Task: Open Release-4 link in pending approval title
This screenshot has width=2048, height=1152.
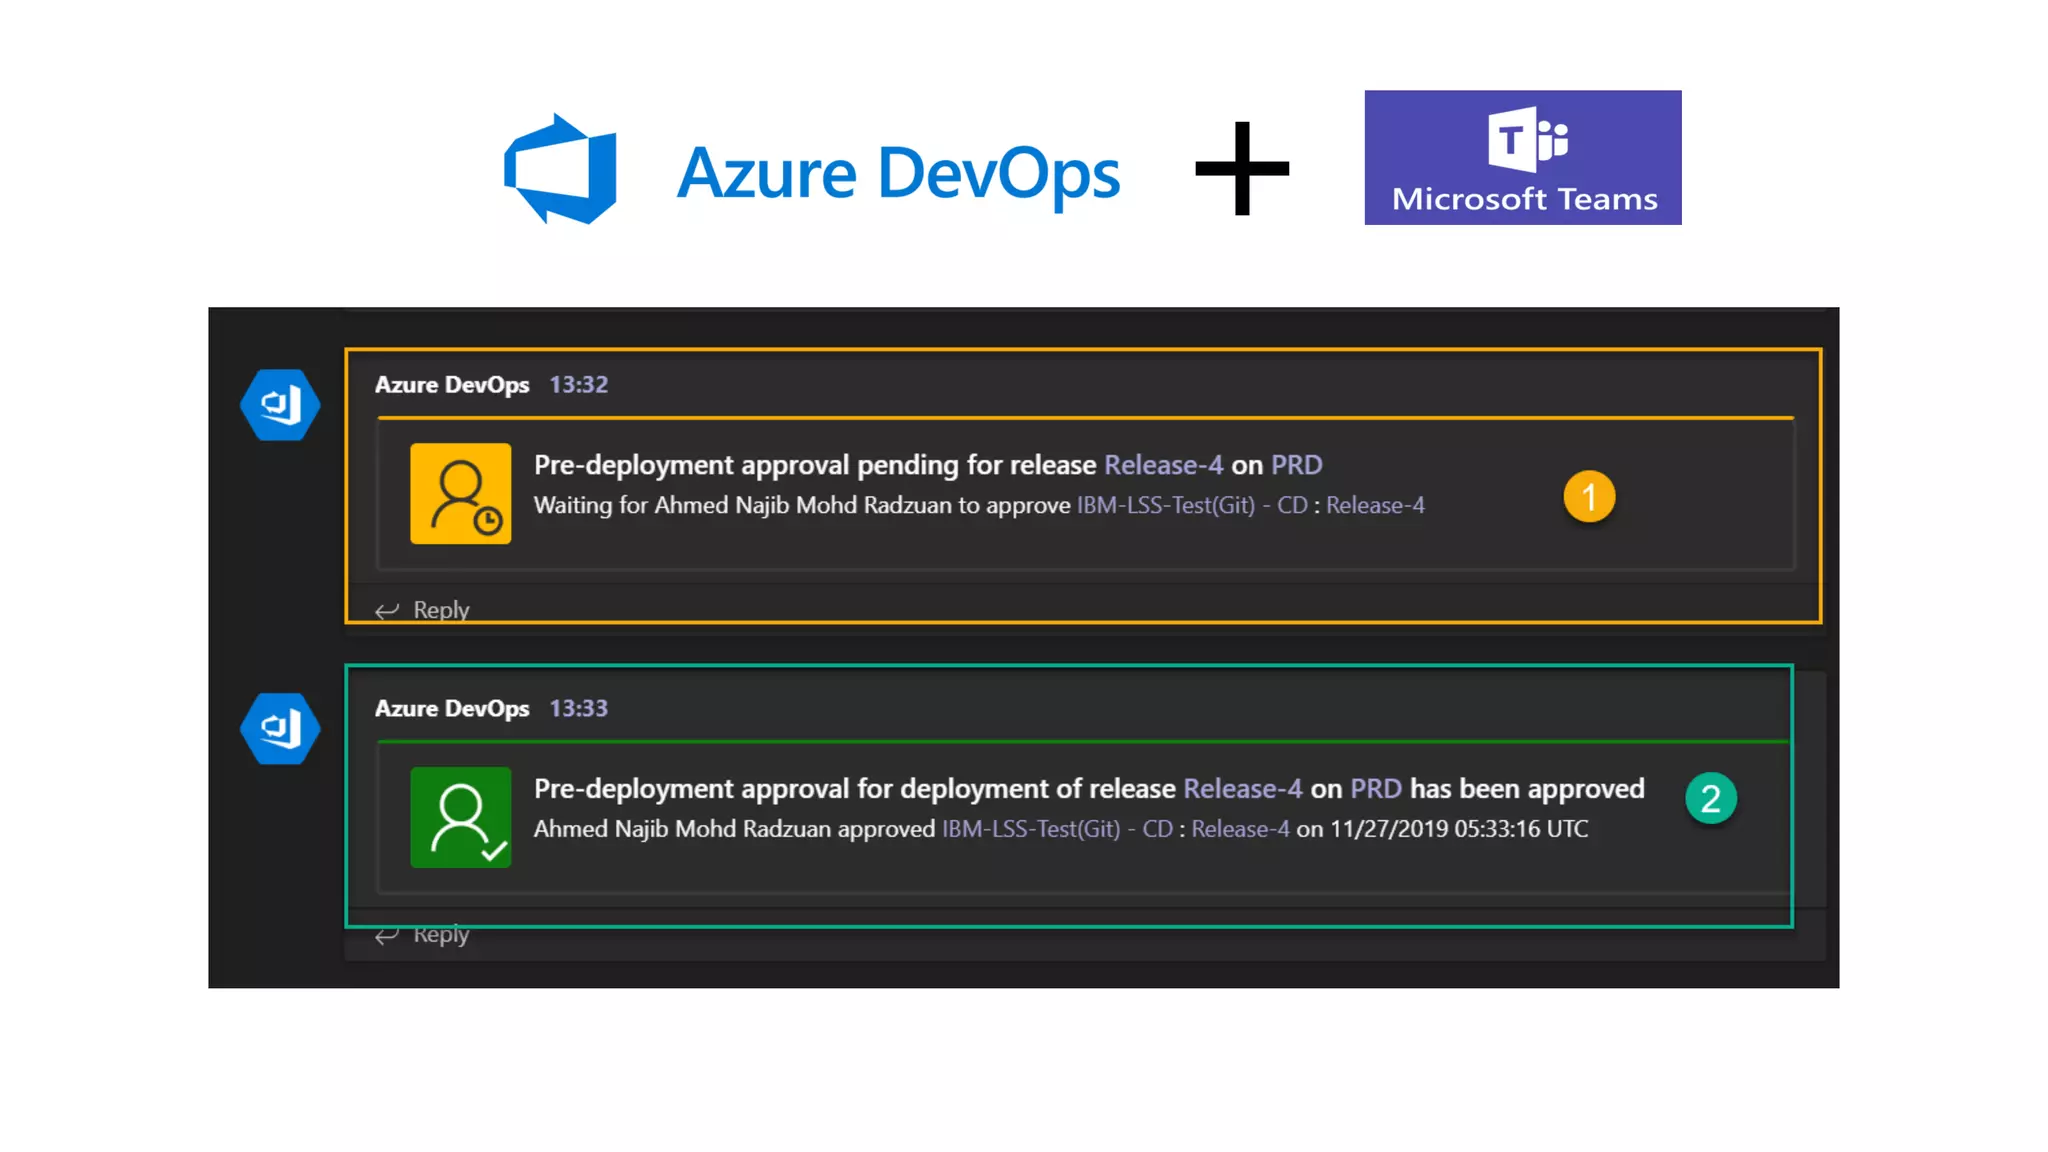Action: 1163,465
